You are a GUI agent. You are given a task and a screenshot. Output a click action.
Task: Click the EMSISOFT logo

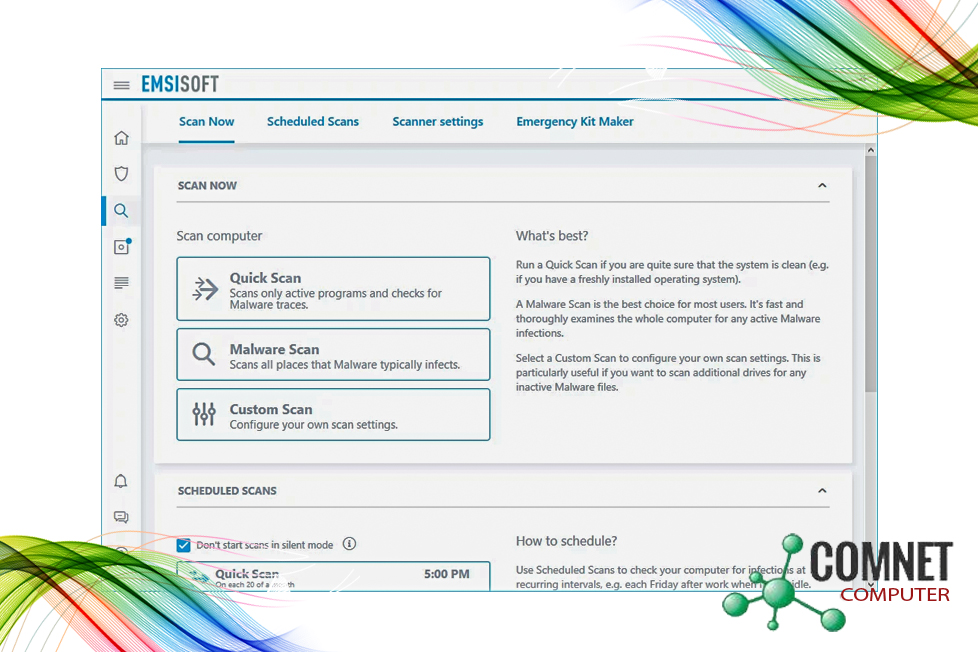180,84
